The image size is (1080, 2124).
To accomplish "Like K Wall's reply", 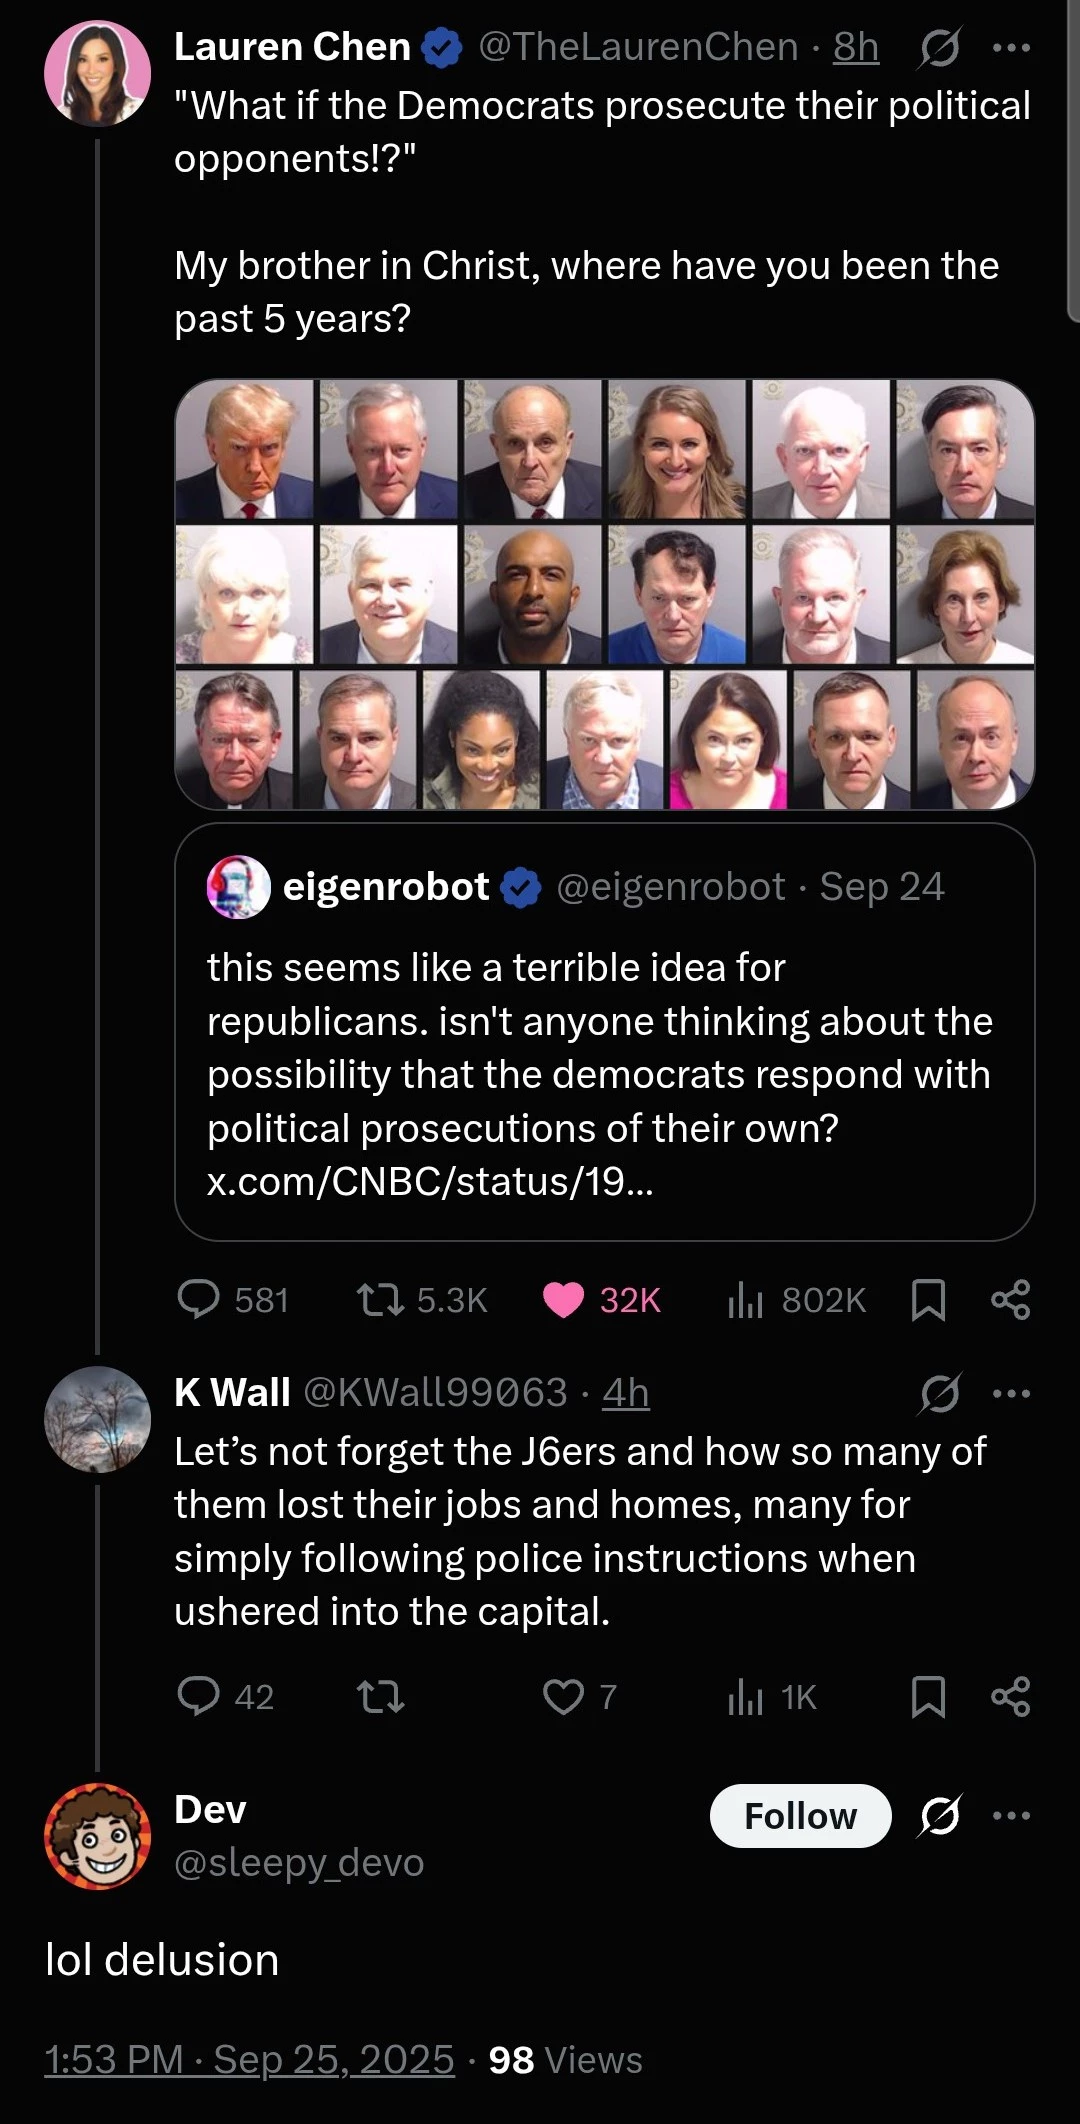I will coord(563,1697).
